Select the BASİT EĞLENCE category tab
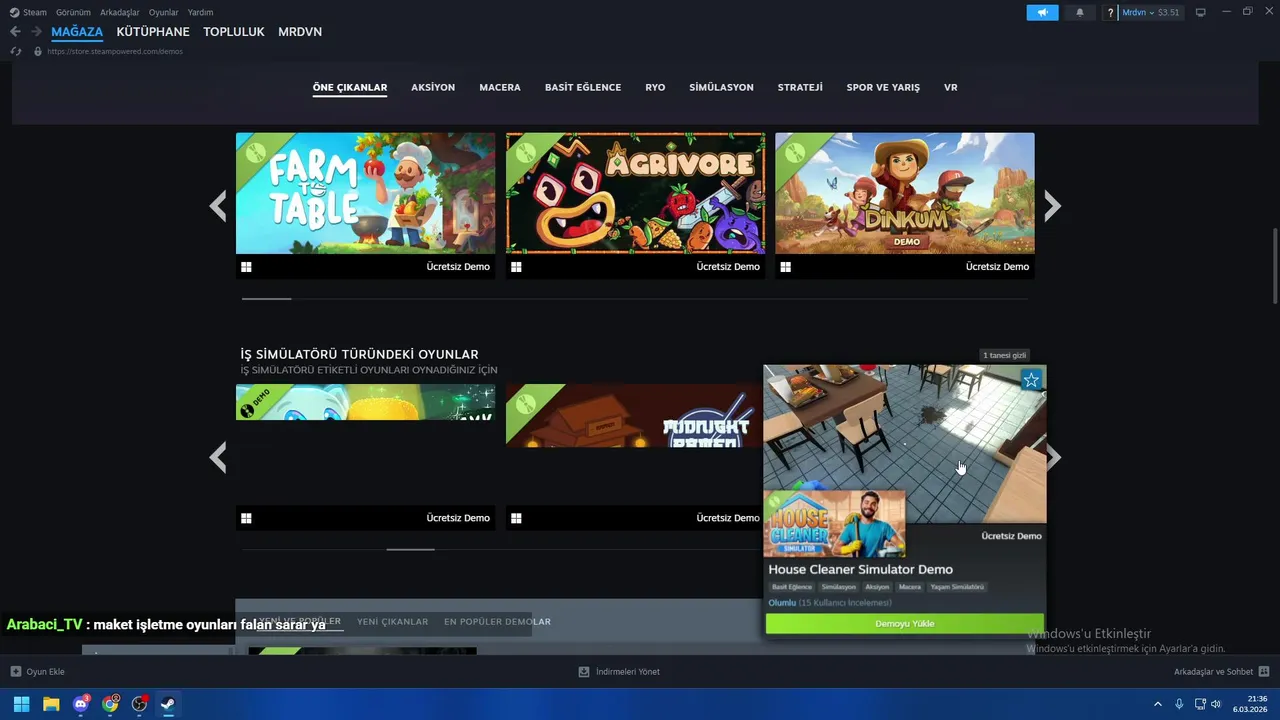Screen dimensions: 1280x720 tap(583, 88)
